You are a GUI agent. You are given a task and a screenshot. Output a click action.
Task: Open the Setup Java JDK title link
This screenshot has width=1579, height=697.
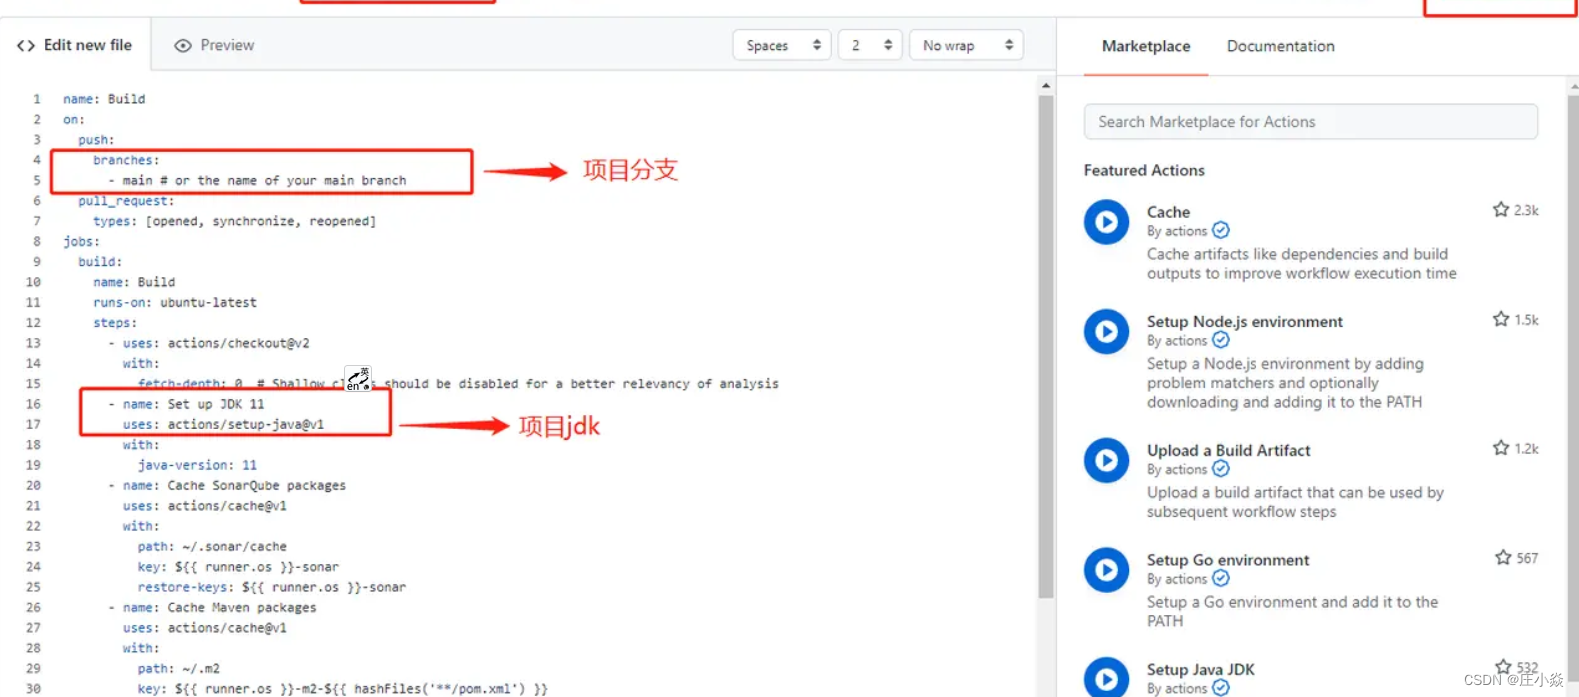click(1200, 670)
